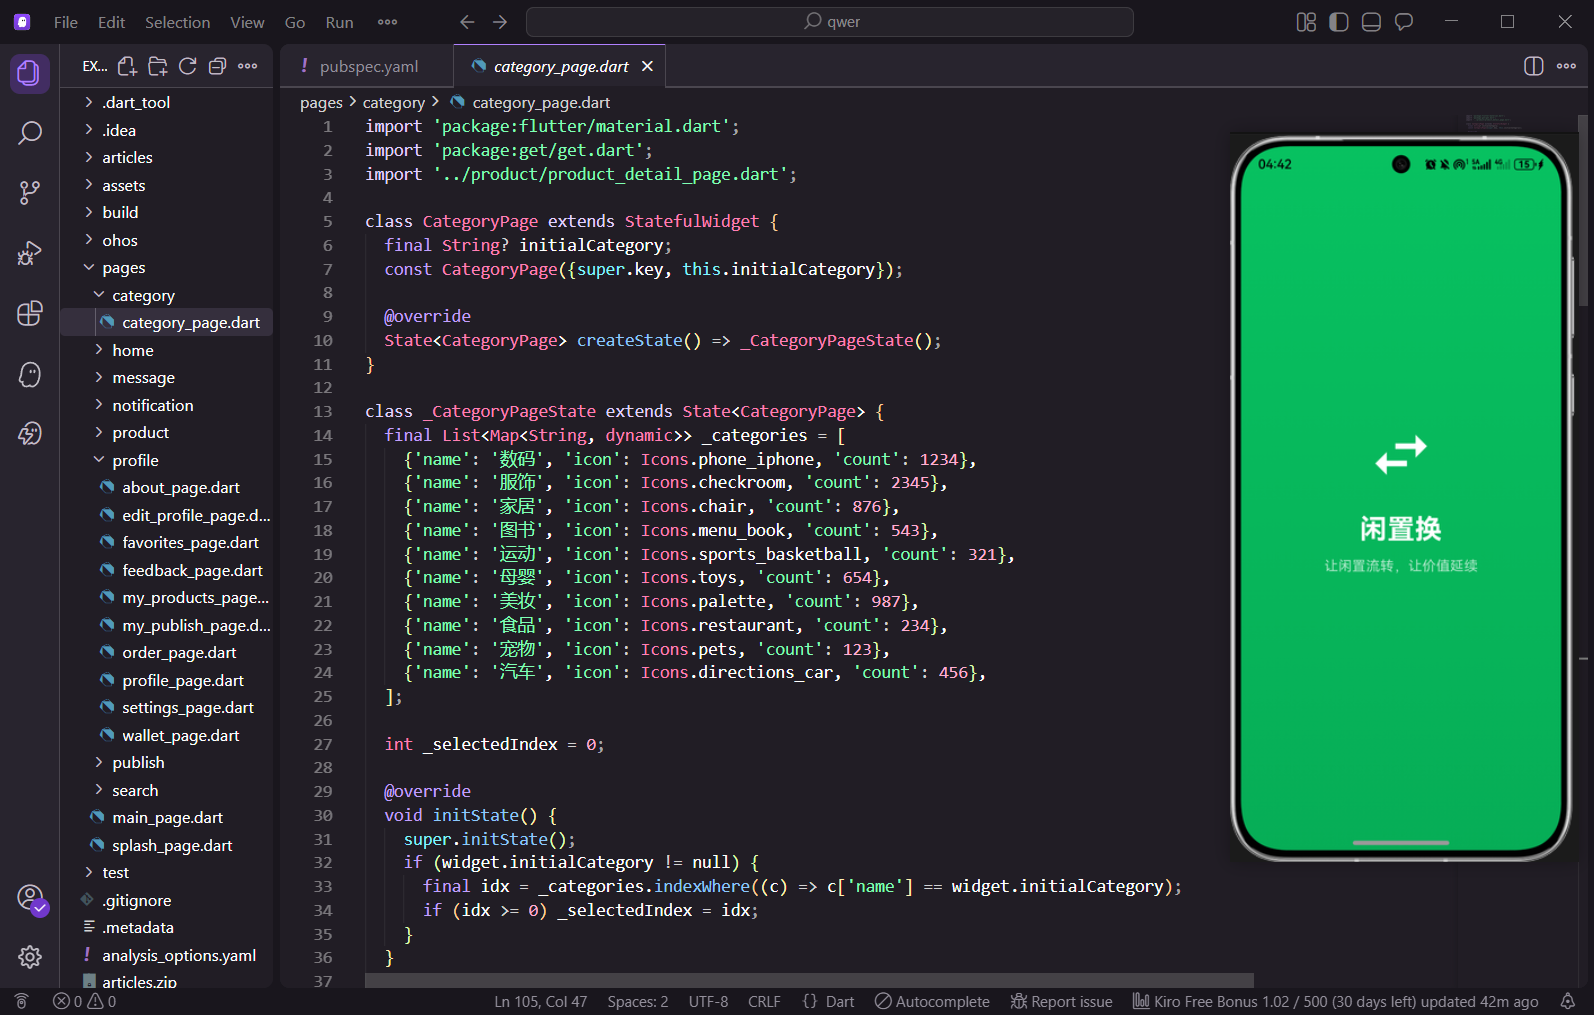Go back in navigation history
1594x1015 pixels.
click(467, 22)
